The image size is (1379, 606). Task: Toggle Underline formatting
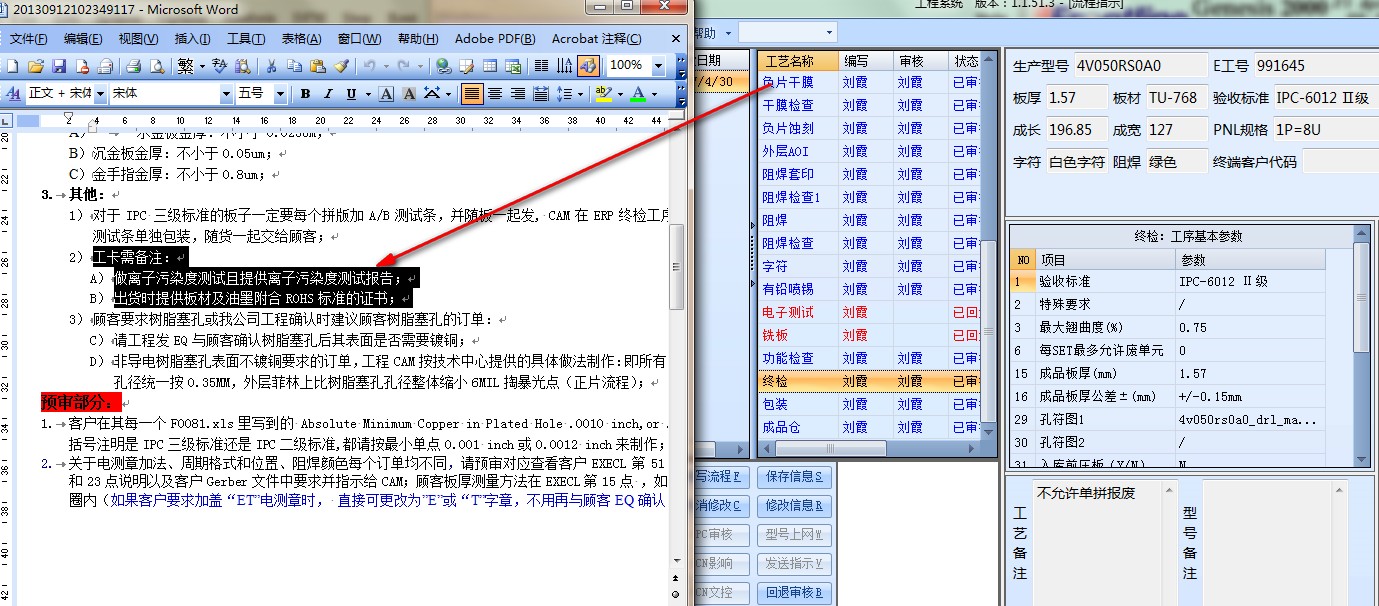351,94
